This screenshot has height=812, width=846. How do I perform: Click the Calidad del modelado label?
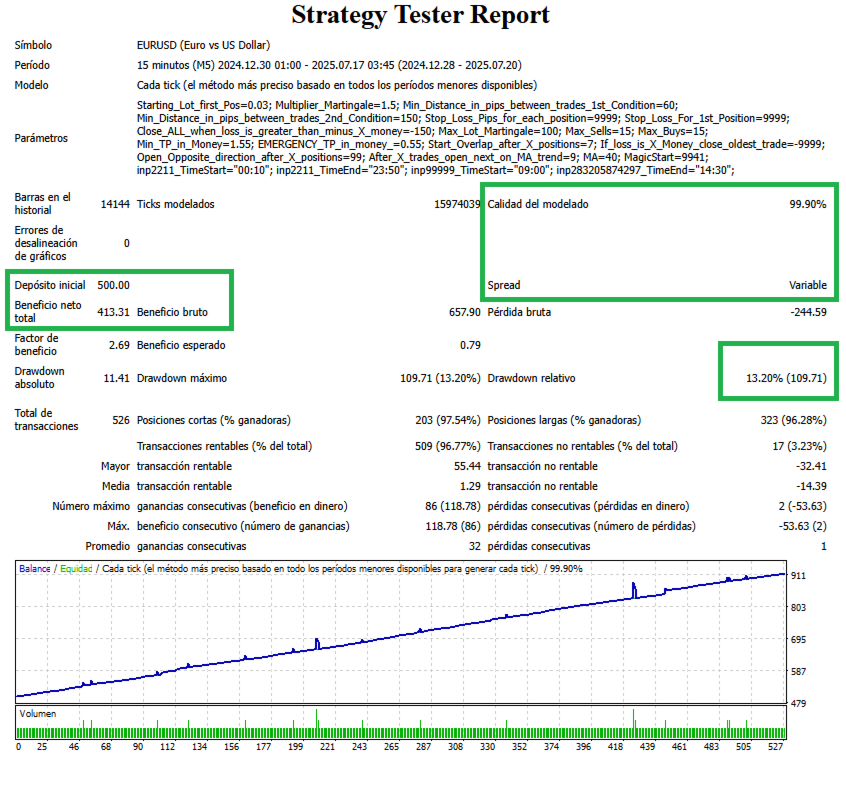538,204
